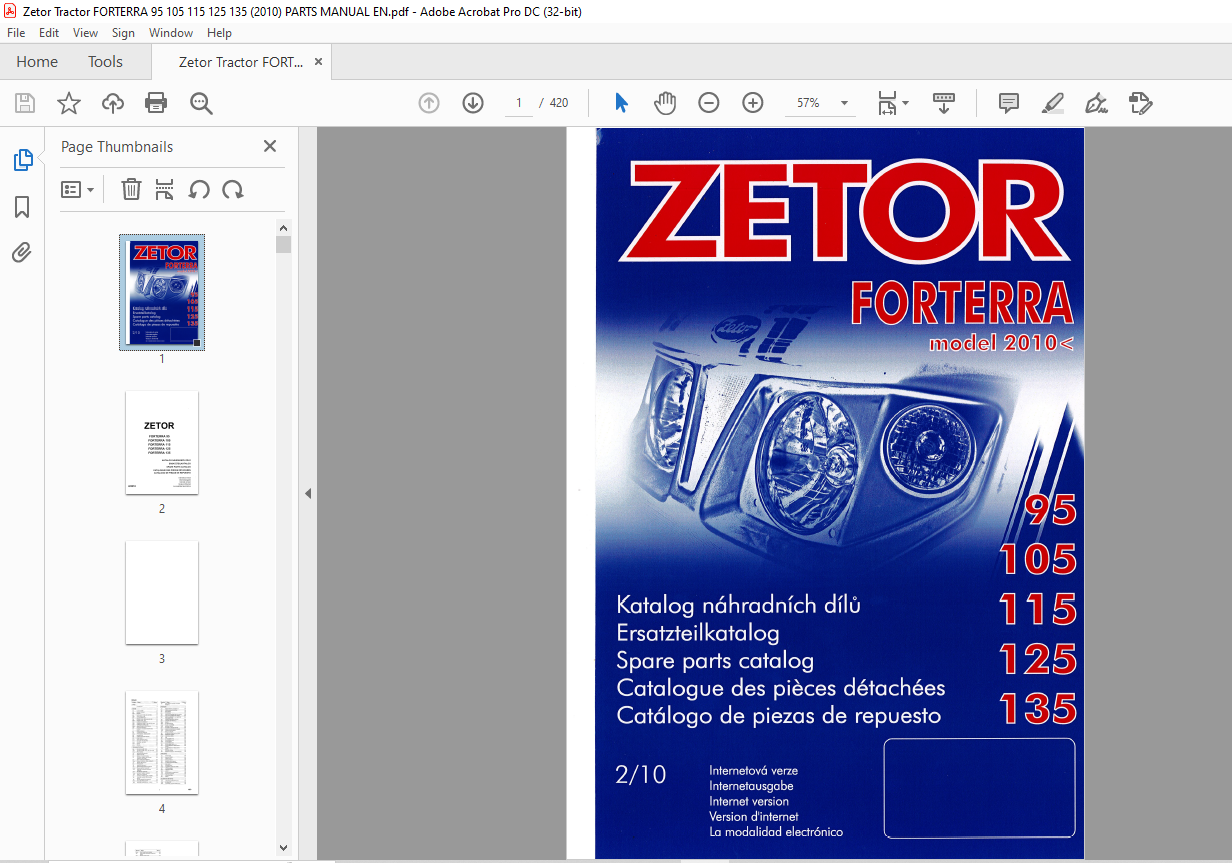Rotate page clockwise

tap(233, 189)
